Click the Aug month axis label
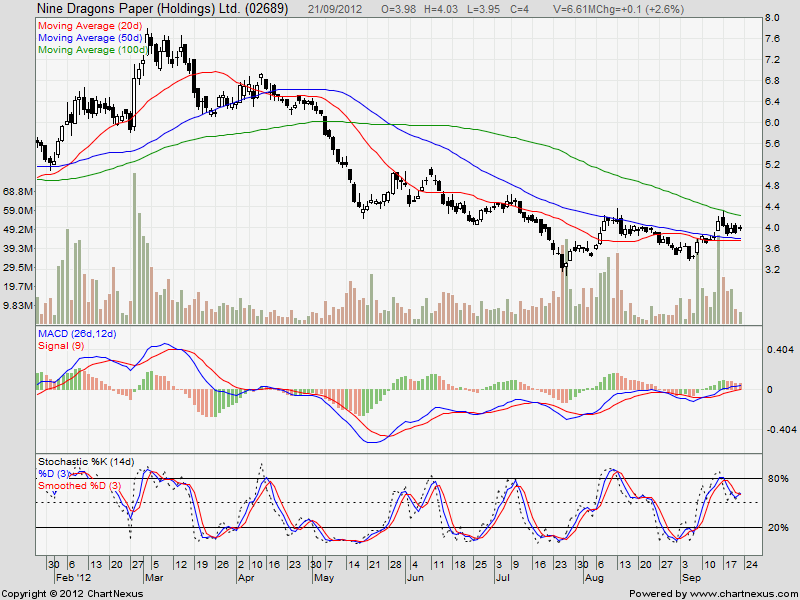Screen dimensions: 800x600 click(x=594, y=578)
